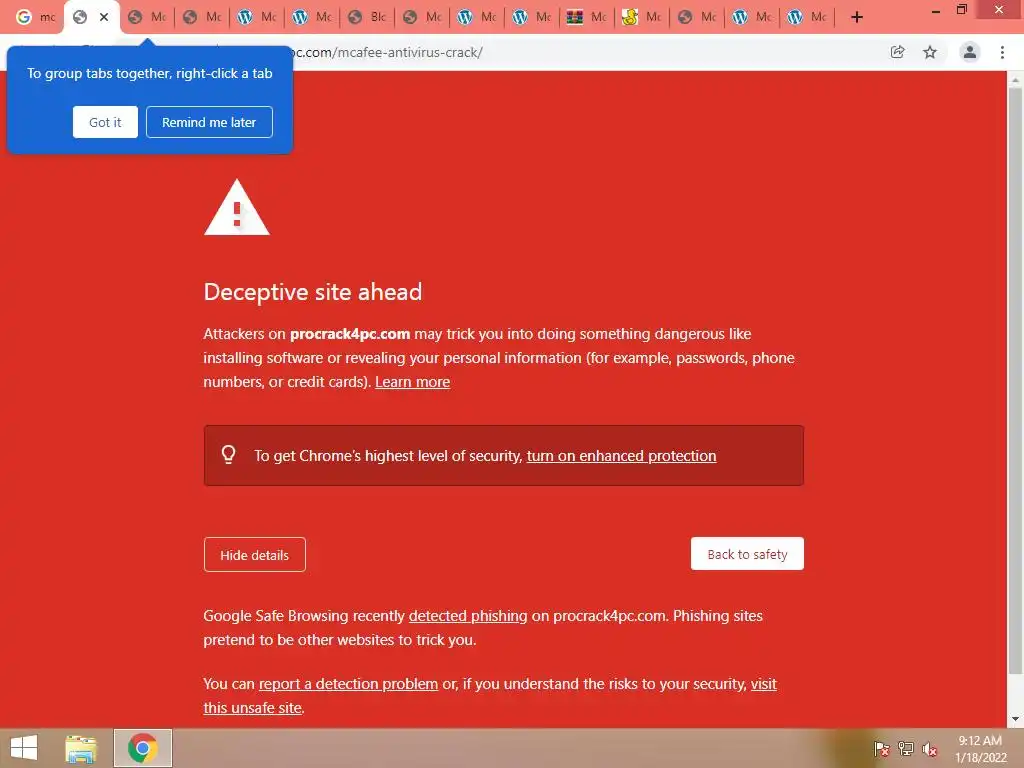
Task: Click the bold procrack4pc.com text
Action: point(350,334)
